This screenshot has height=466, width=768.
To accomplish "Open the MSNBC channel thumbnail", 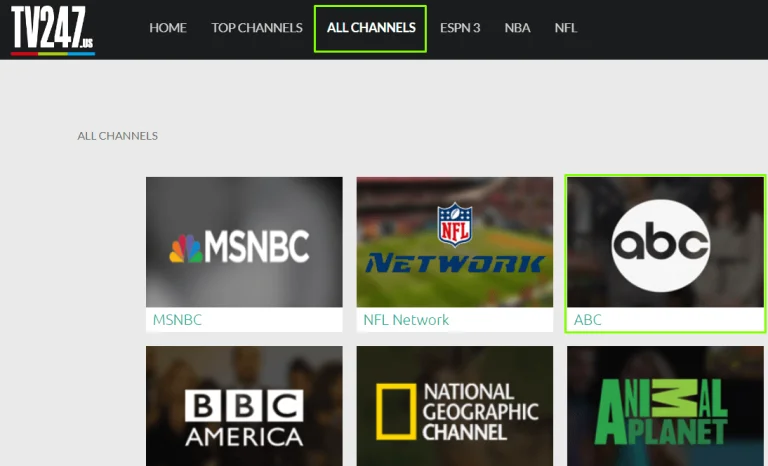I will click(244, 242).
